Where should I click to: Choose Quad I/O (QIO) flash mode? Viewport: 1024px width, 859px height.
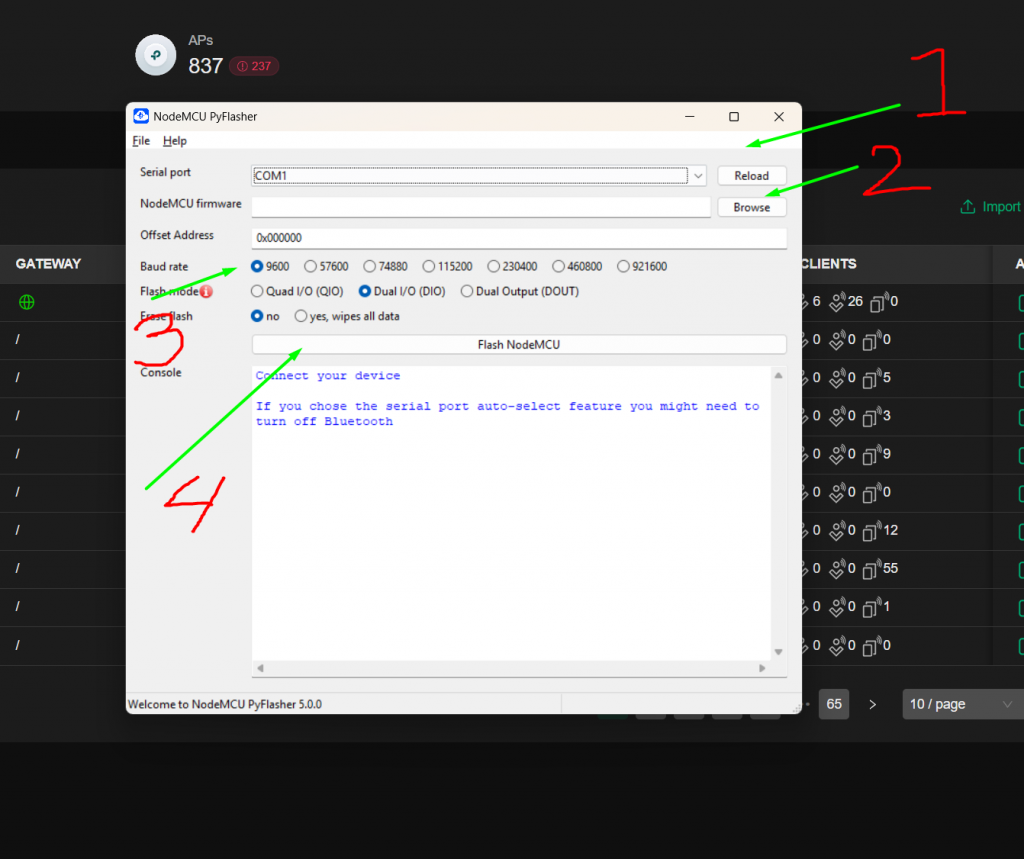tap(257, 291)
